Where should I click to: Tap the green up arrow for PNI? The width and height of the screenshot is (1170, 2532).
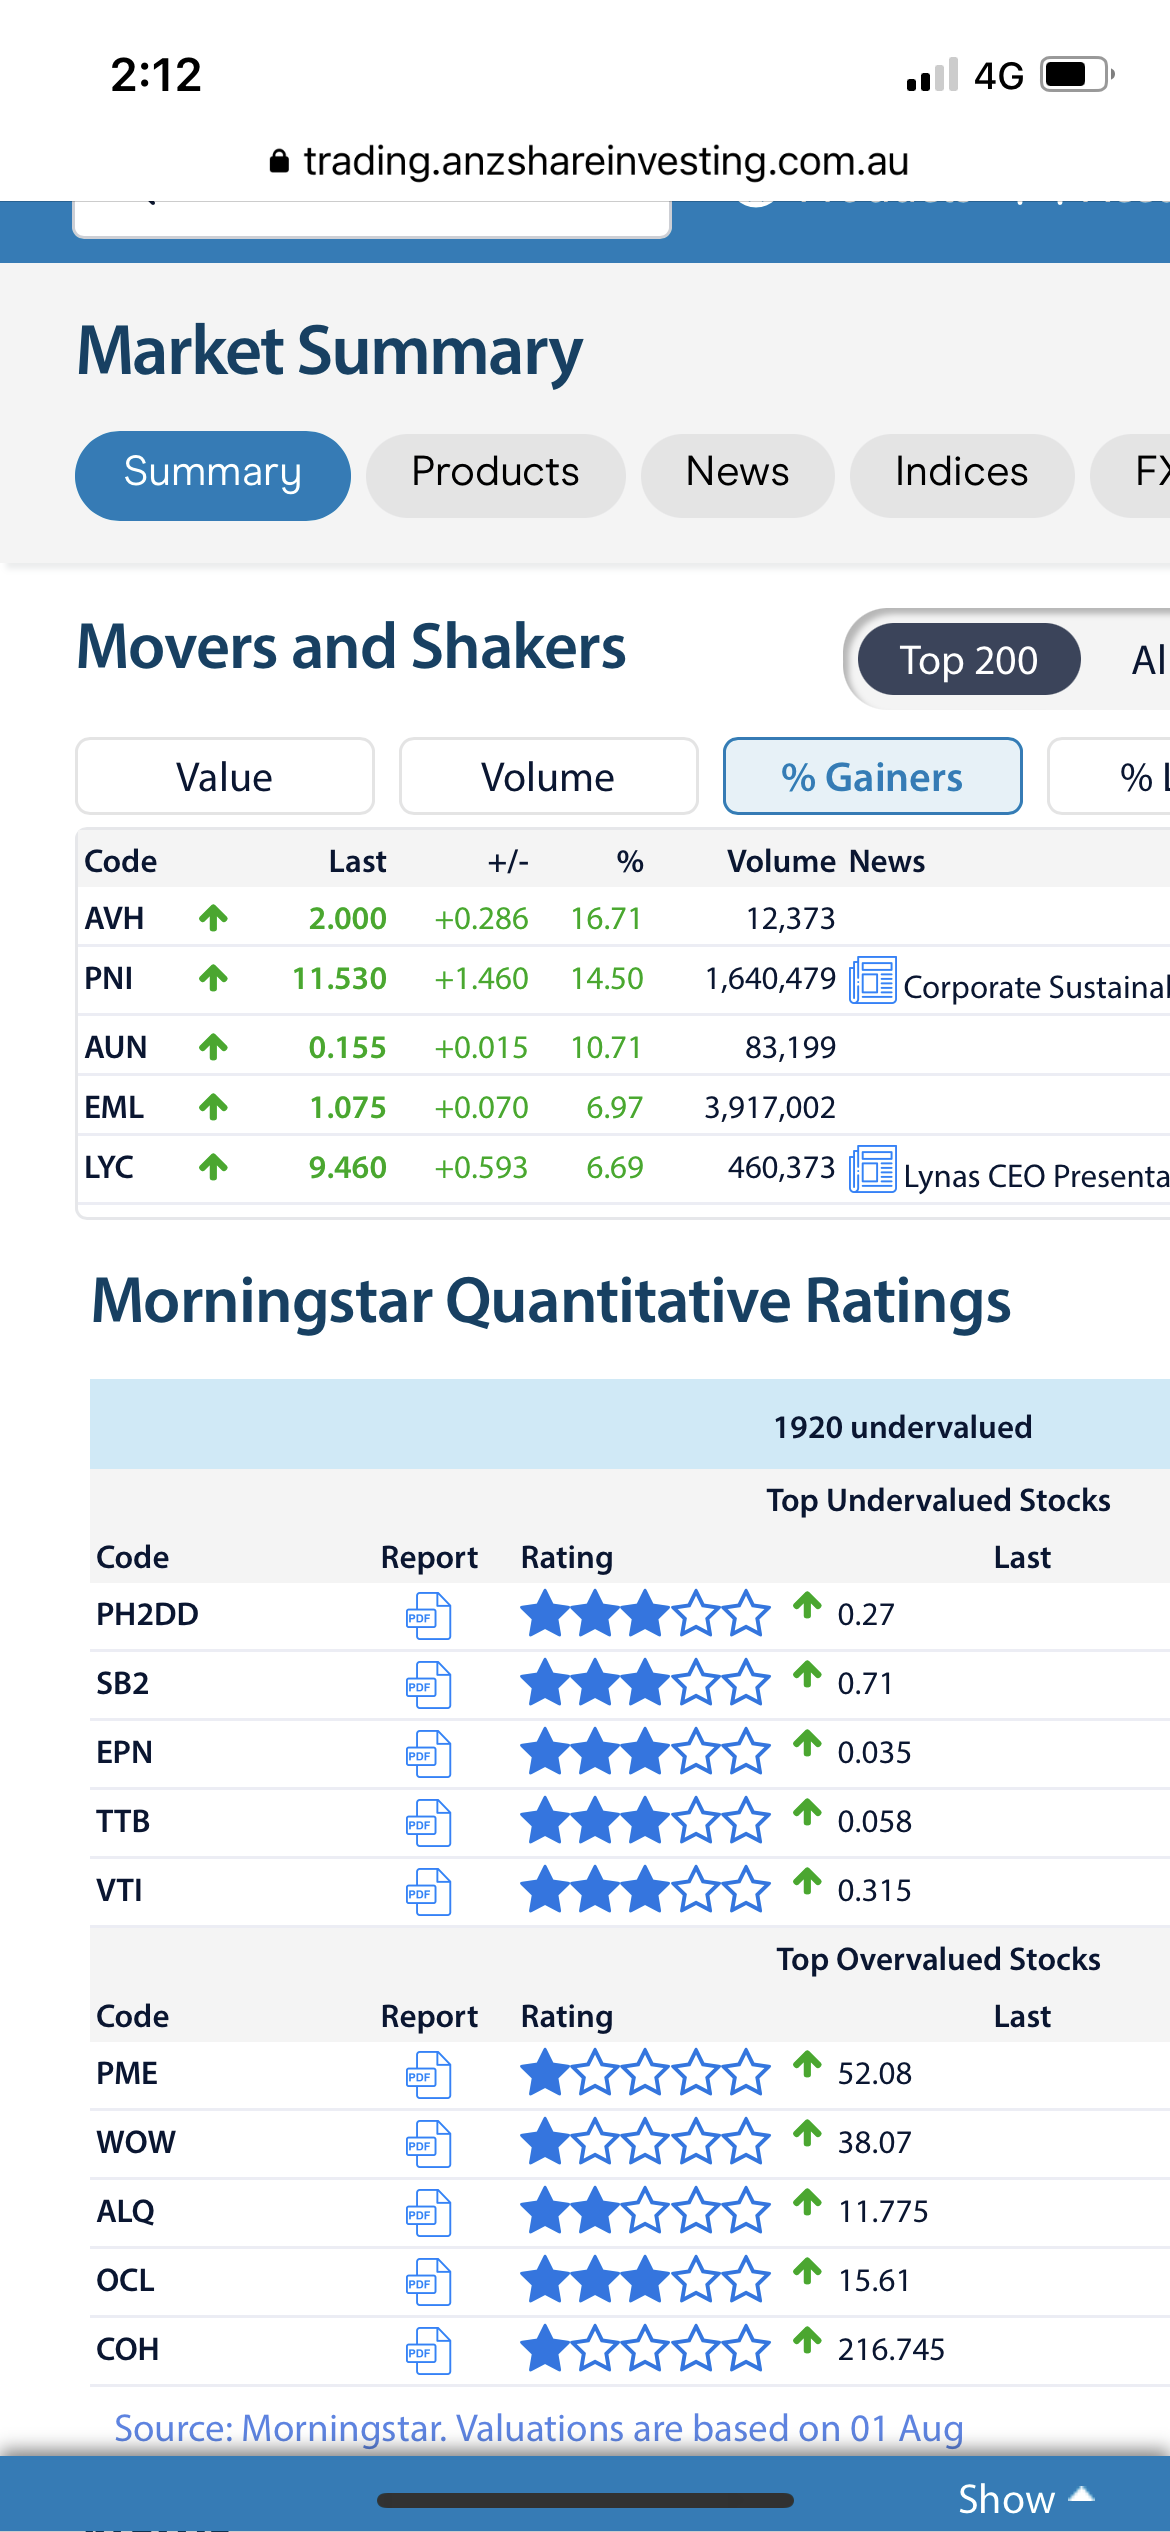pyautogui.click(x=213, y=977)
